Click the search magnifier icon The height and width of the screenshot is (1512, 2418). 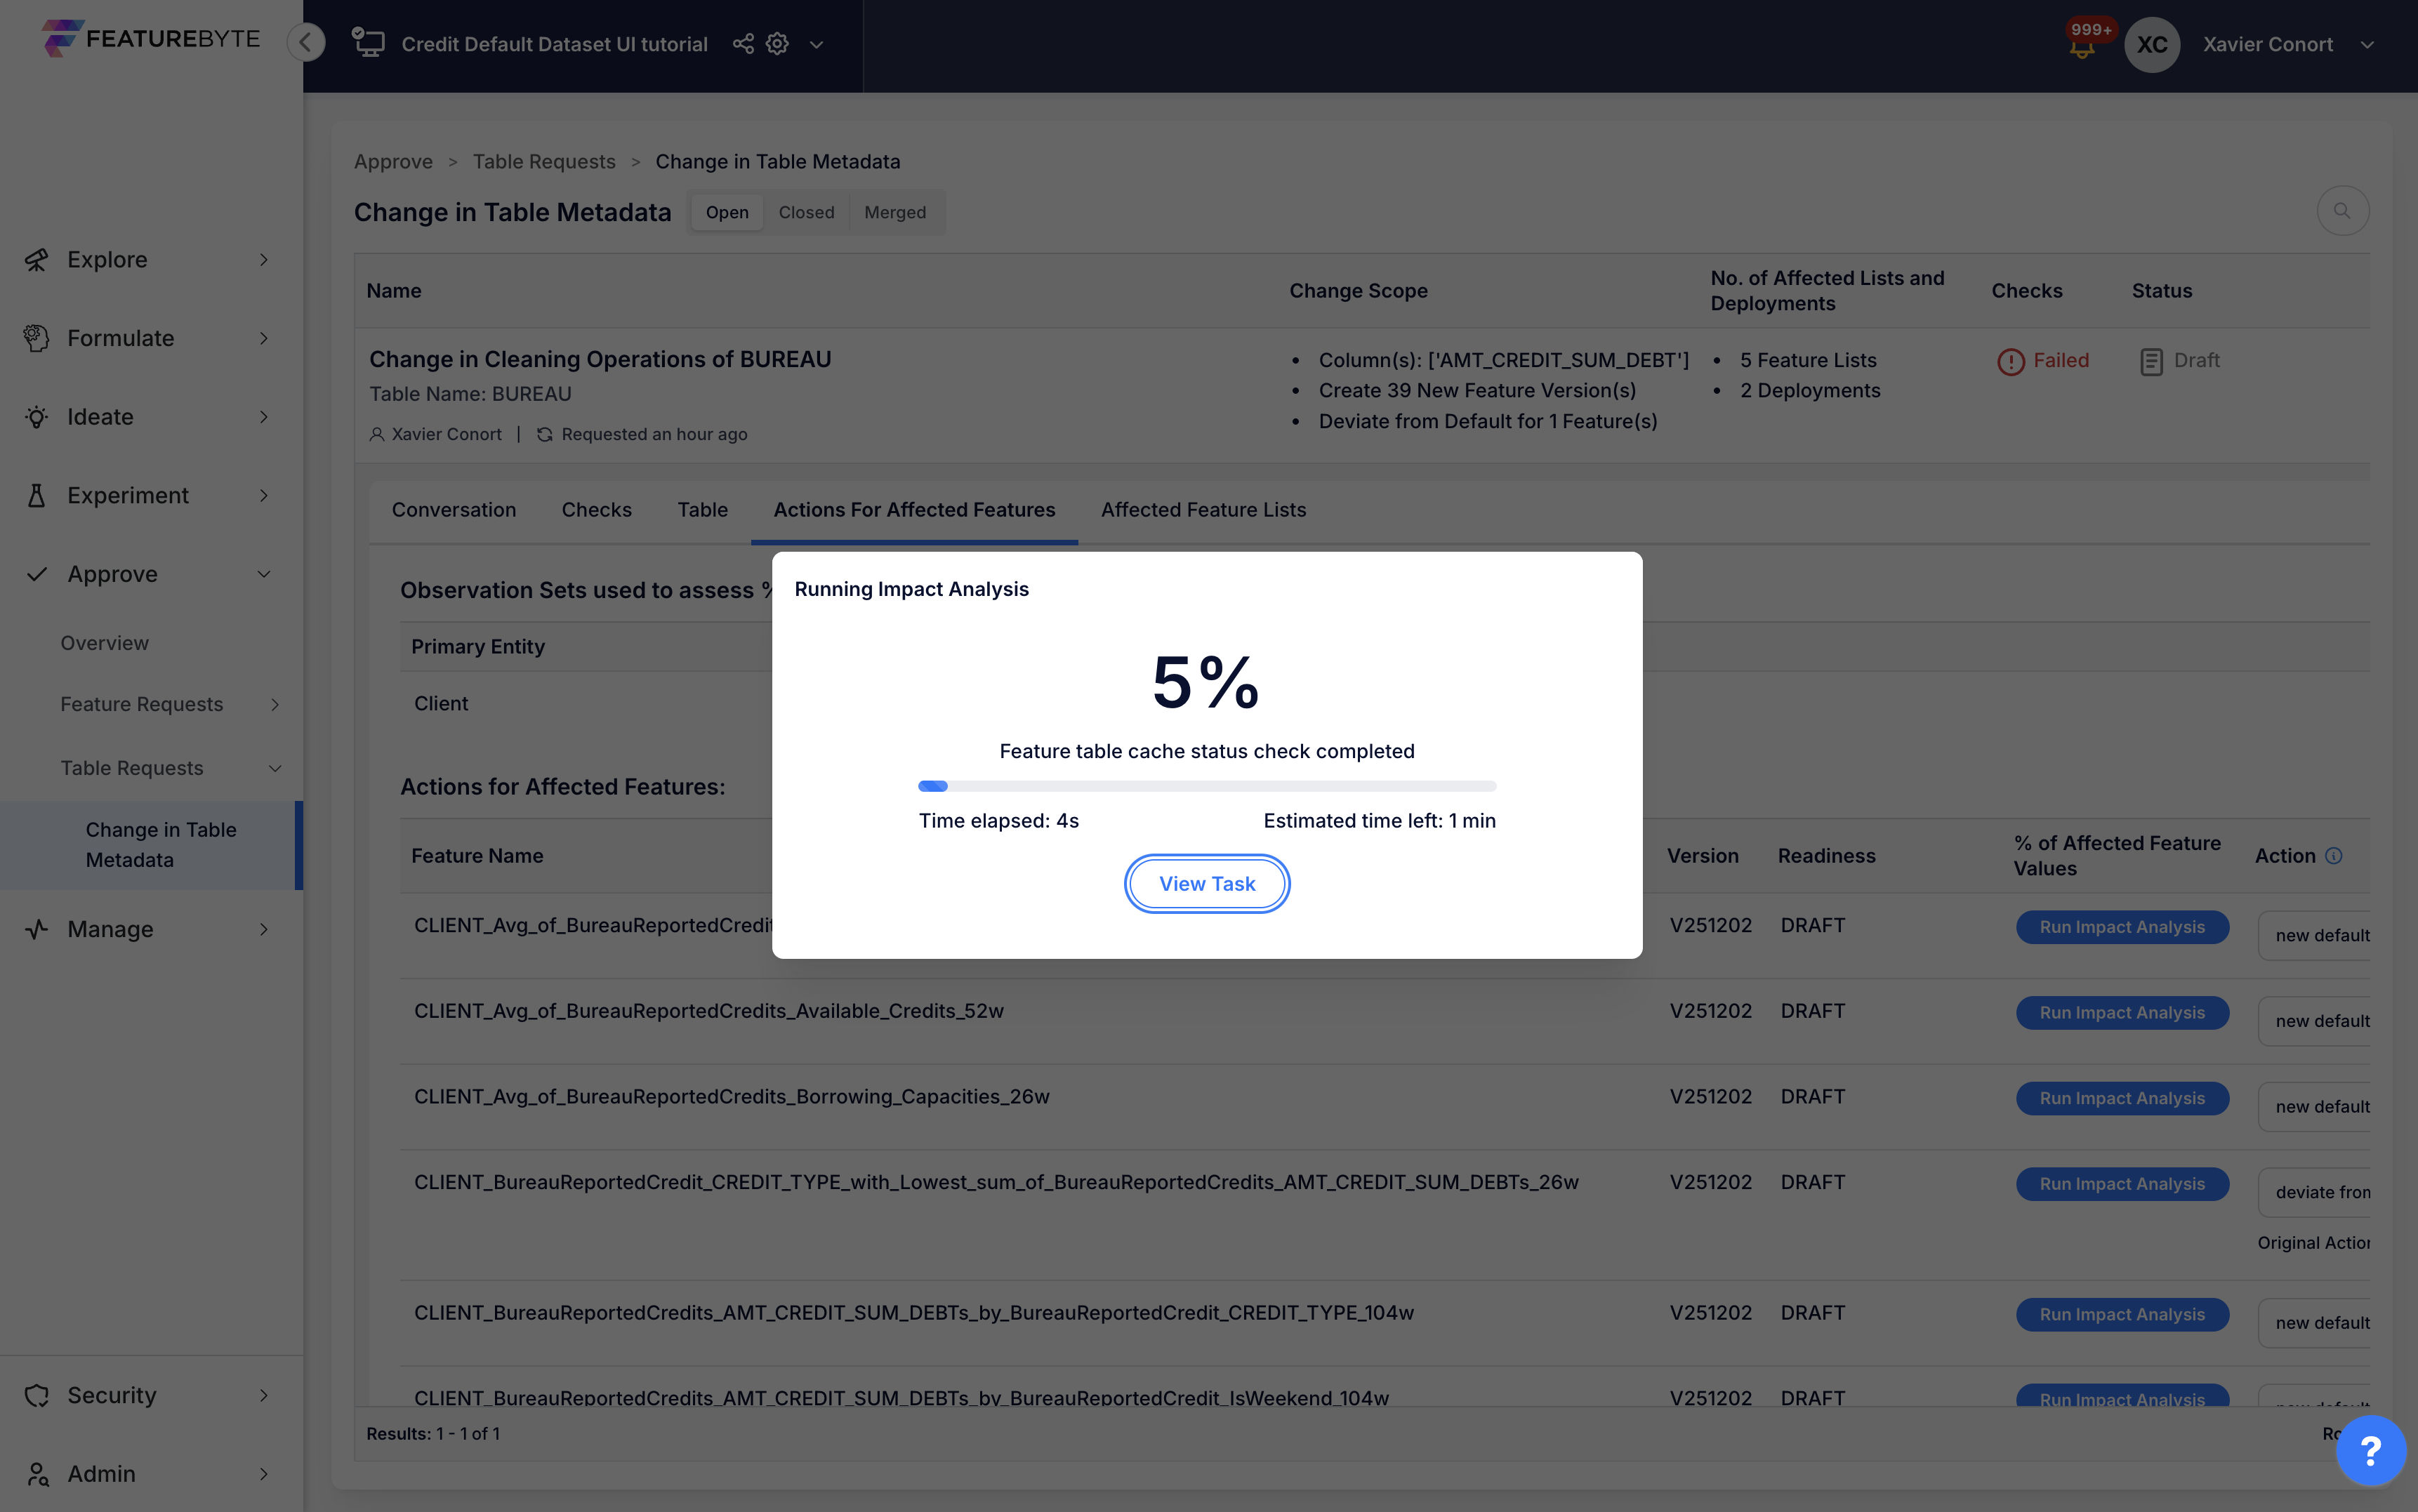(2342, 211)
